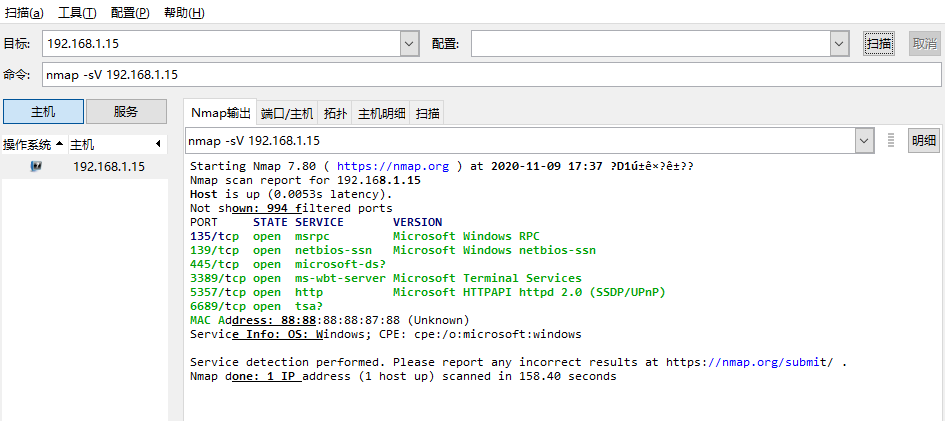Select host 192.168.1.15 in host list
The width and height of the screenshot is (945, 421).
(x=108, y=167)
